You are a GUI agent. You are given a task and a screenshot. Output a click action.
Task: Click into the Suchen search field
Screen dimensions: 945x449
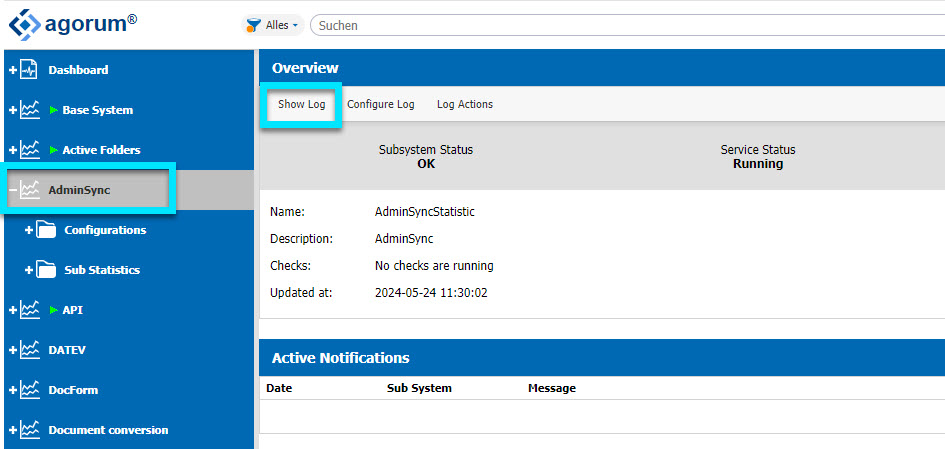click(x=627, y=25)
